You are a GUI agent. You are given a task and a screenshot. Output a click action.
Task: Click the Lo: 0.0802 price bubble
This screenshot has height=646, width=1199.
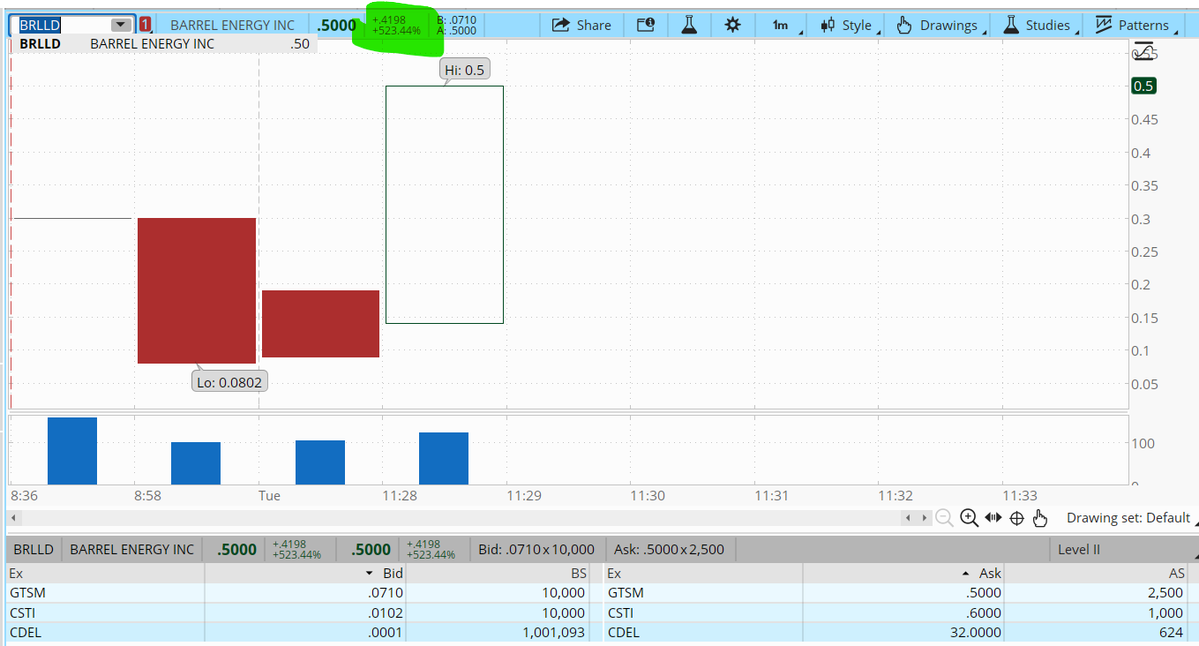[x=229, y=382]
